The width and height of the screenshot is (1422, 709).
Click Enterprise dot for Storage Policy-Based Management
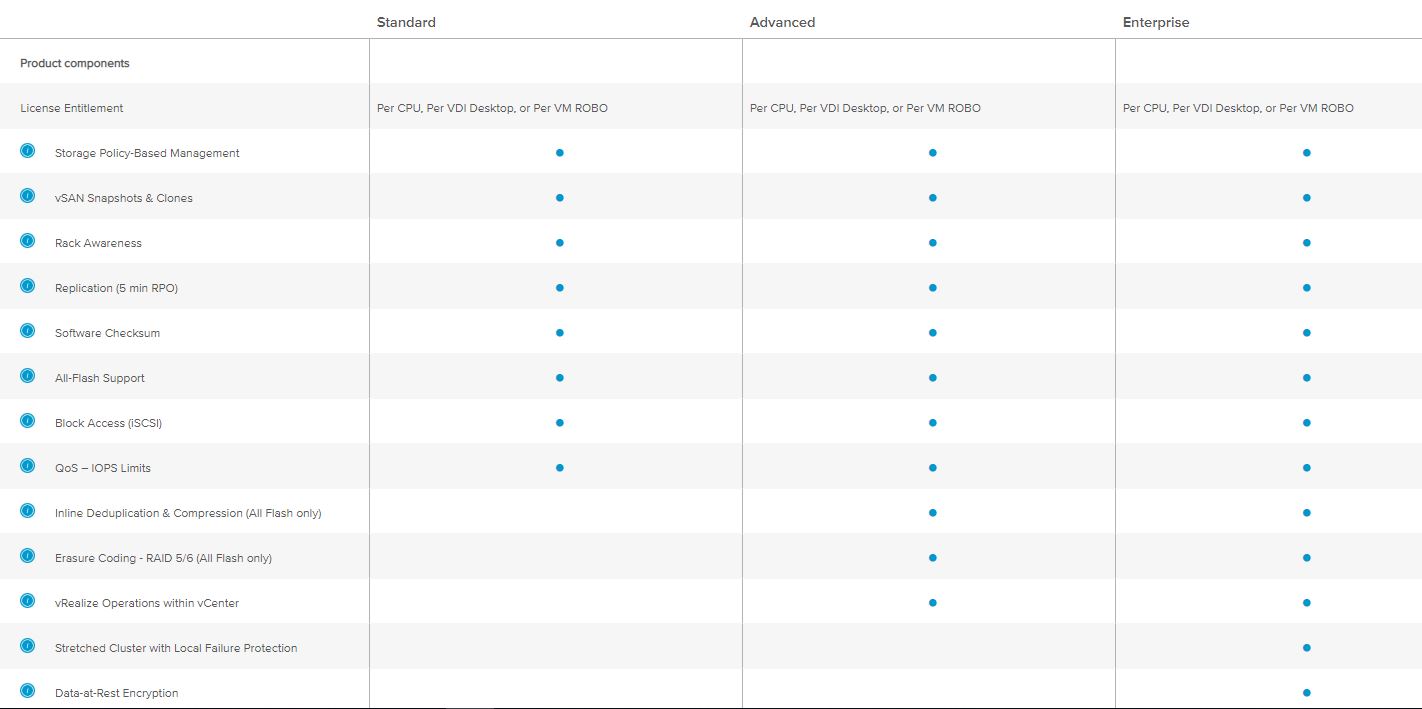click(1307, 153)
